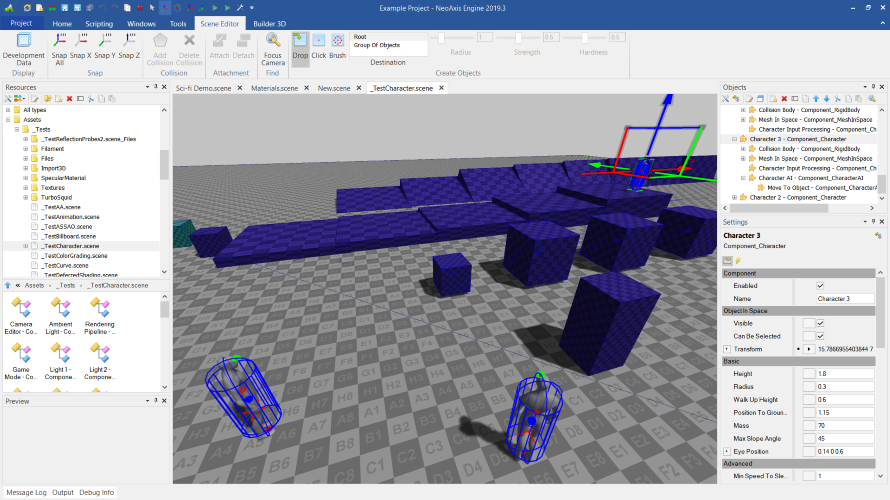Open the Scripting ribbon tab
The image size is (890, 500).
coord(99,24)
